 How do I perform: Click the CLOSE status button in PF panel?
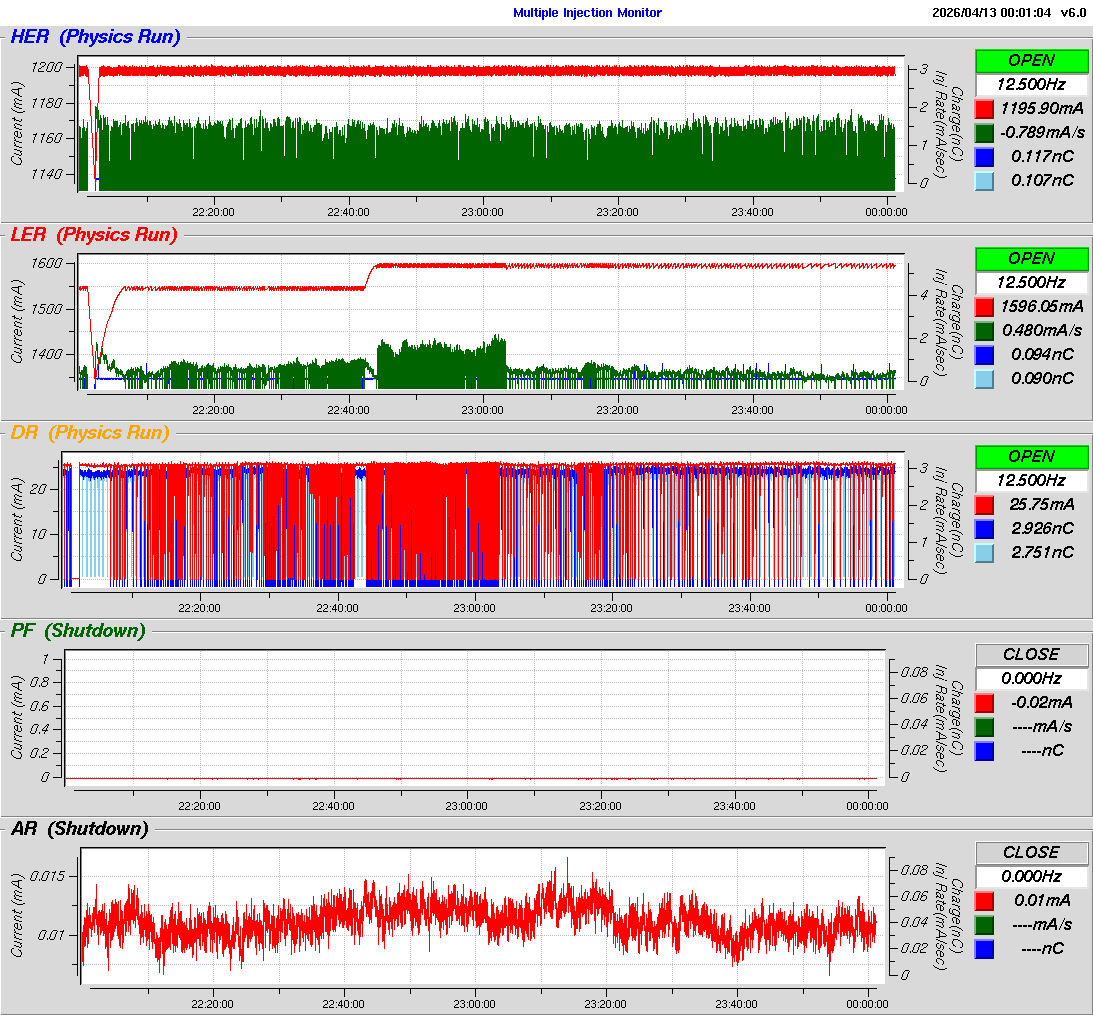tap(1031, 654)
